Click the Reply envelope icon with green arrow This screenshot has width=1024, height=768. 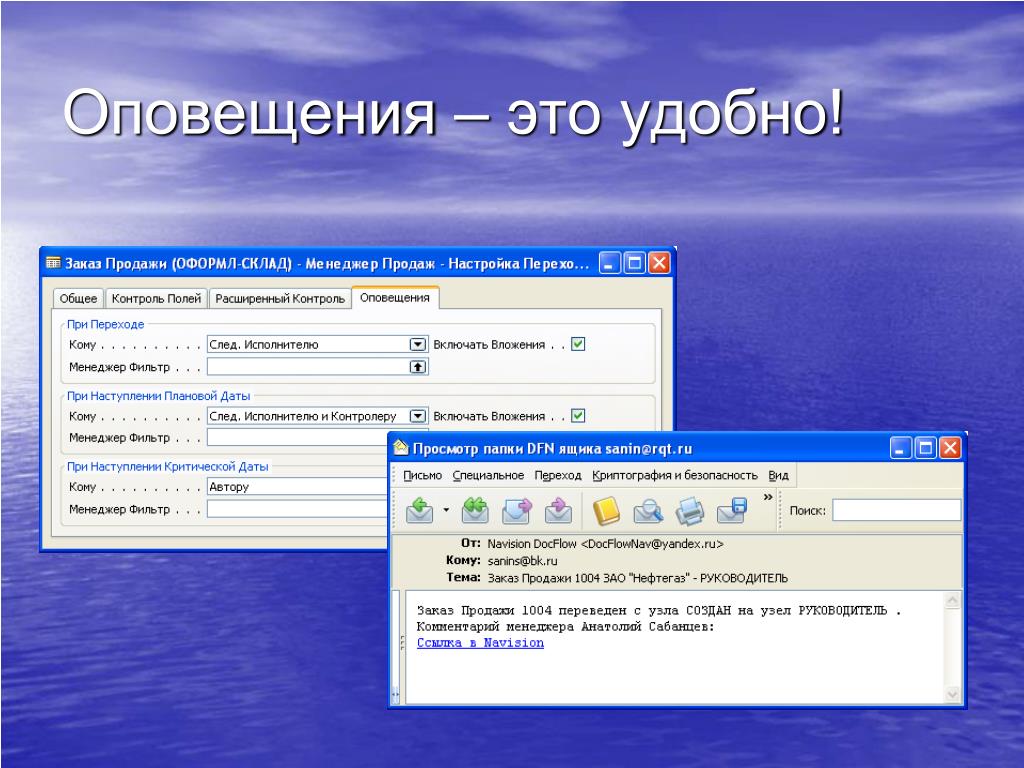[420, 510]
